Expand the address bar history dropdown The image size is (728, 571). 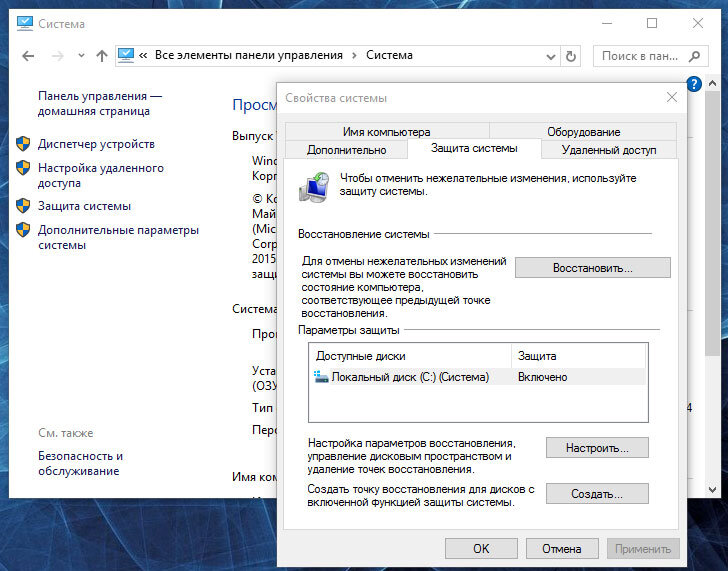(x=551, y=57)
